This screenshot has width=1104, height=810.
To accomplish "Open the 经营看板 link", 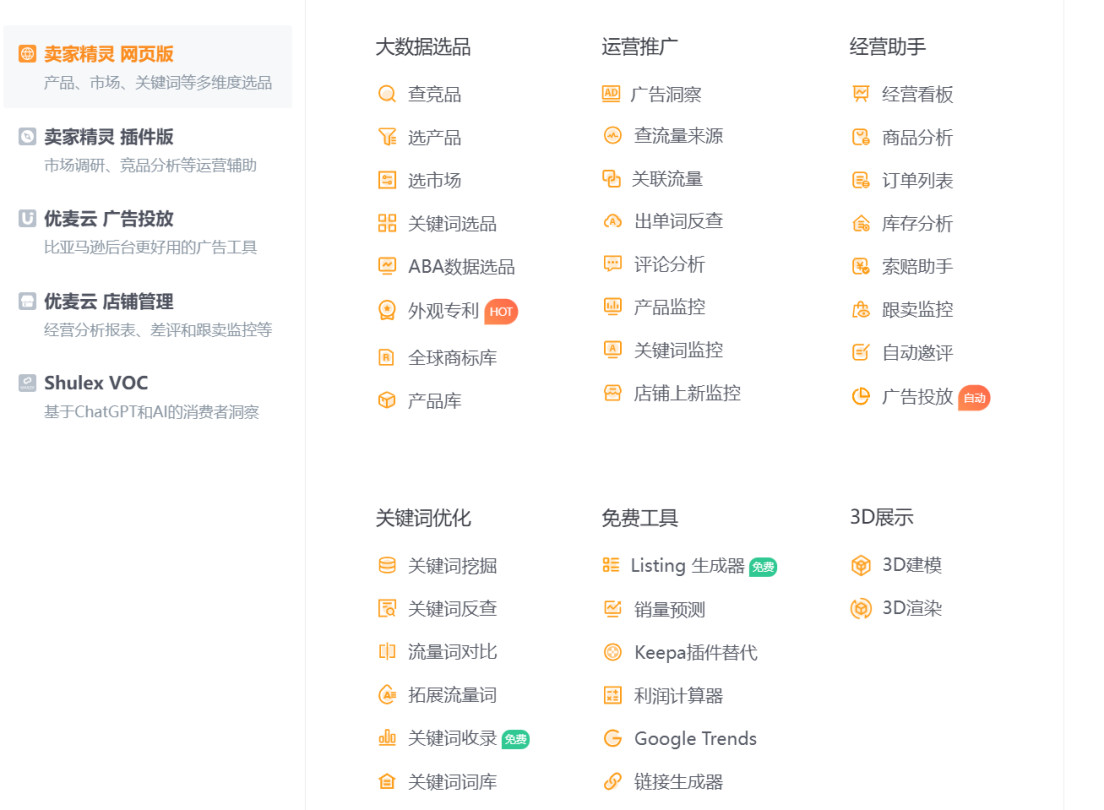I will click(917, 94).
